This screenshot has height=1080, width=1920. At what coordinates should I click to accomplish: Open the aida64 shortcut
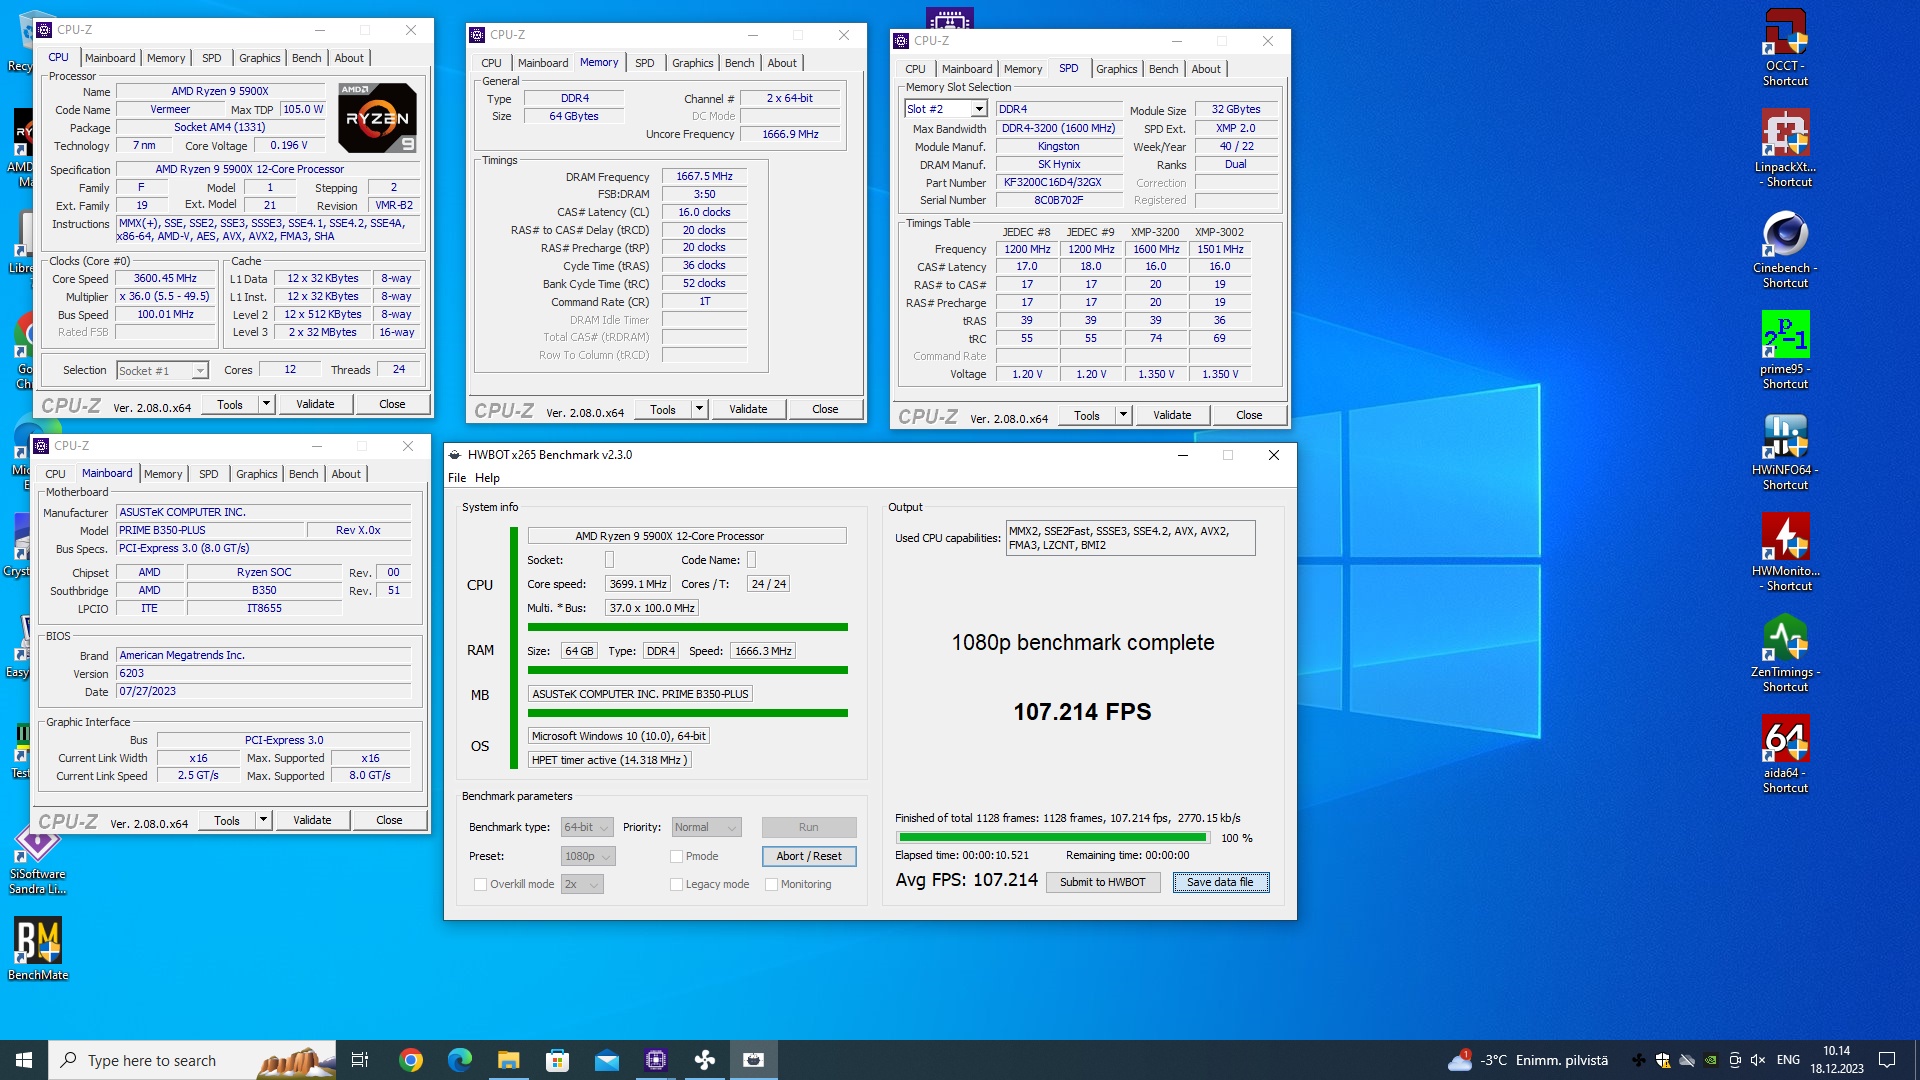click(1785, 755)
